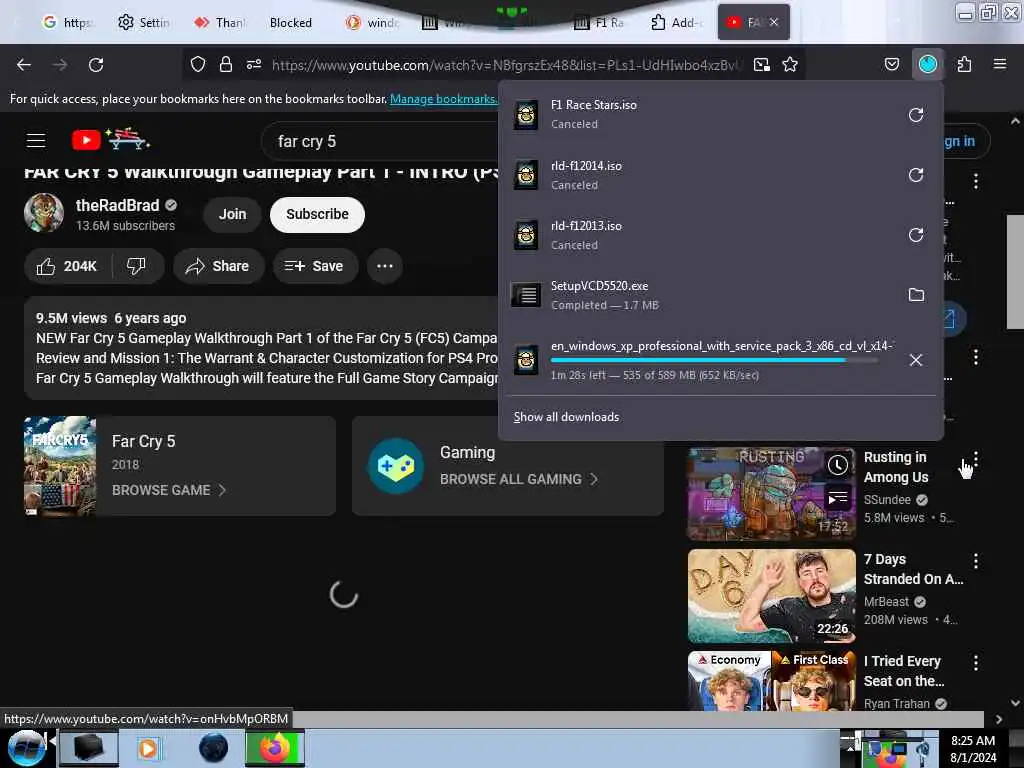Open options menu for 7 Days Stranded video

[x=975, y=560]
